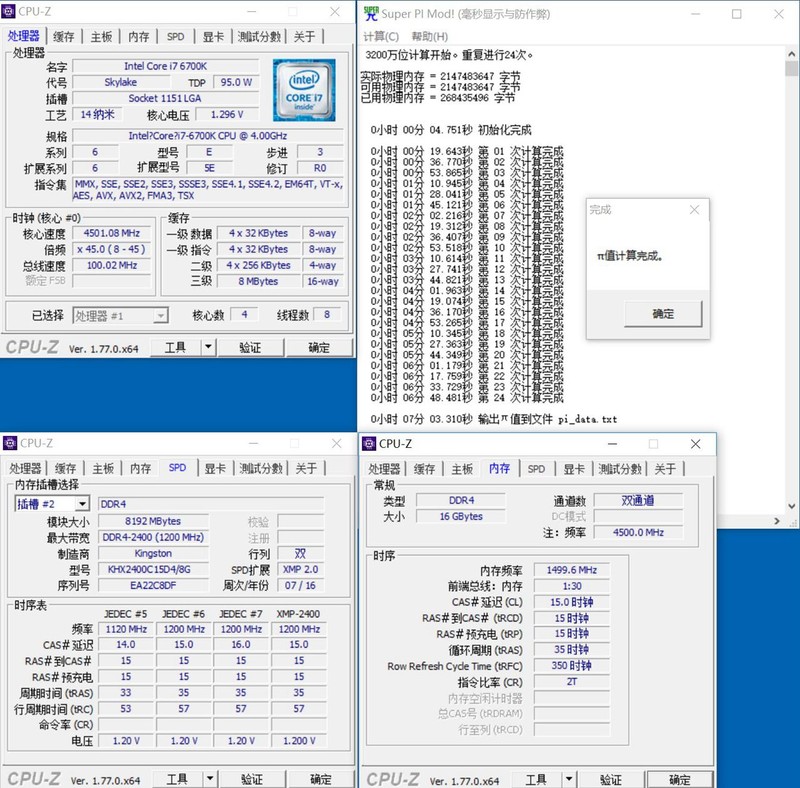
Task: Click the KHX2400C15D4/8G model number field
Action: click(x=153, y=569)
